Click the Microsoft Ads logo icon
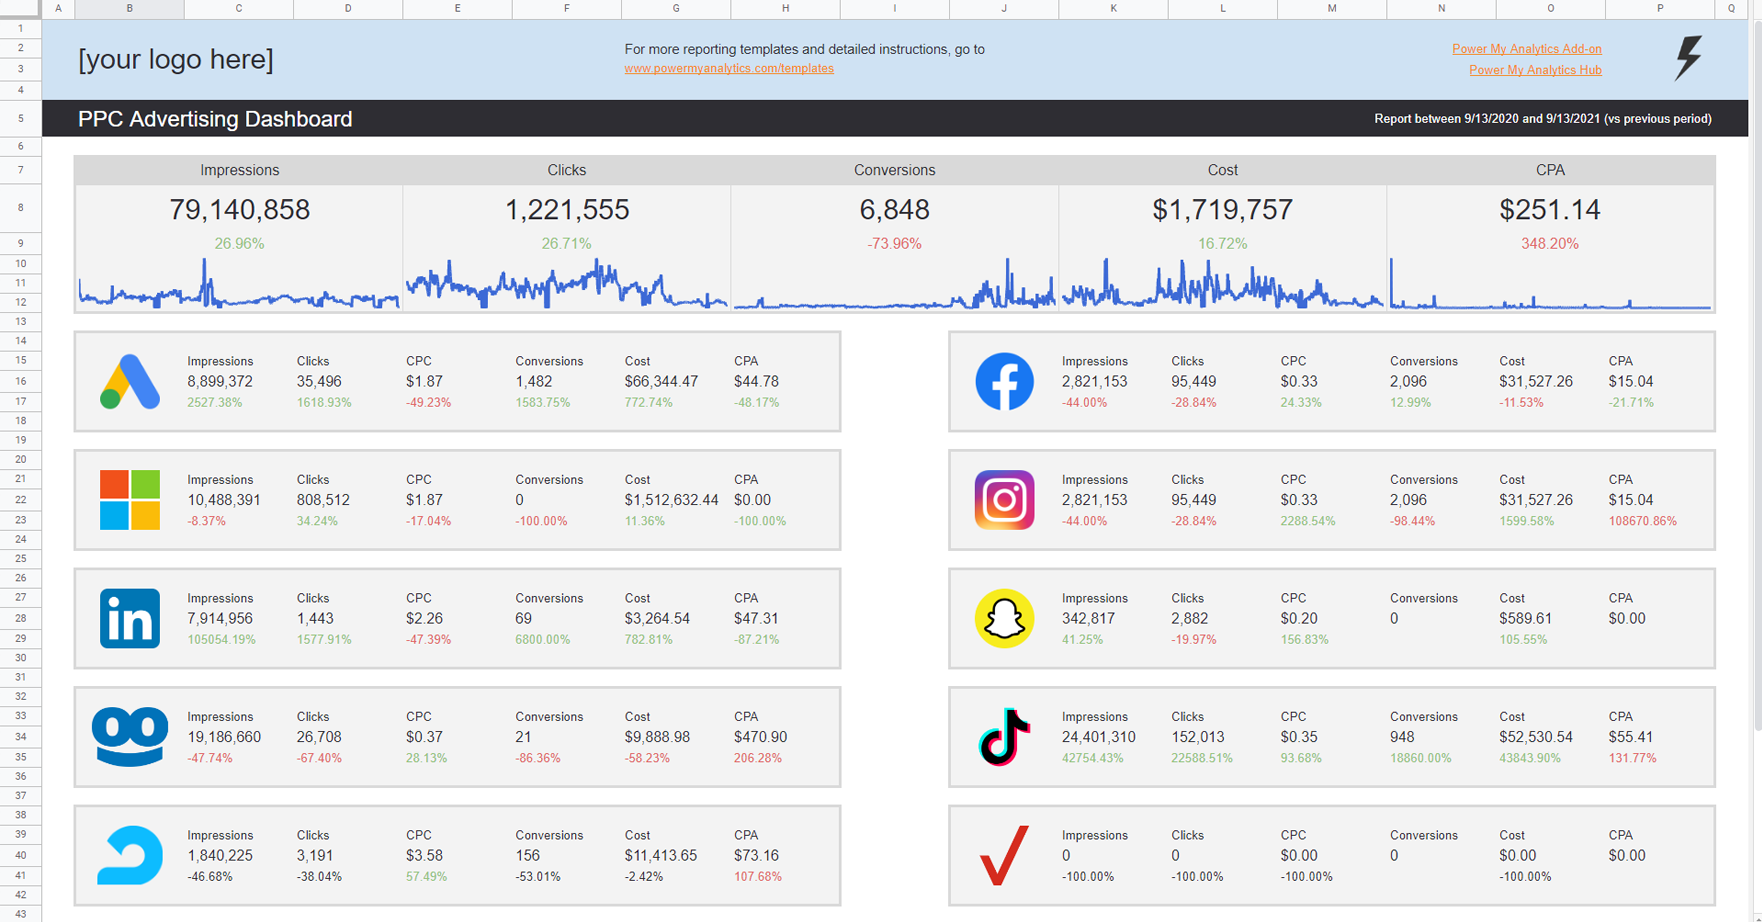Image resolution: width=1762 pixels, height=922 pixels. (130, 500)
